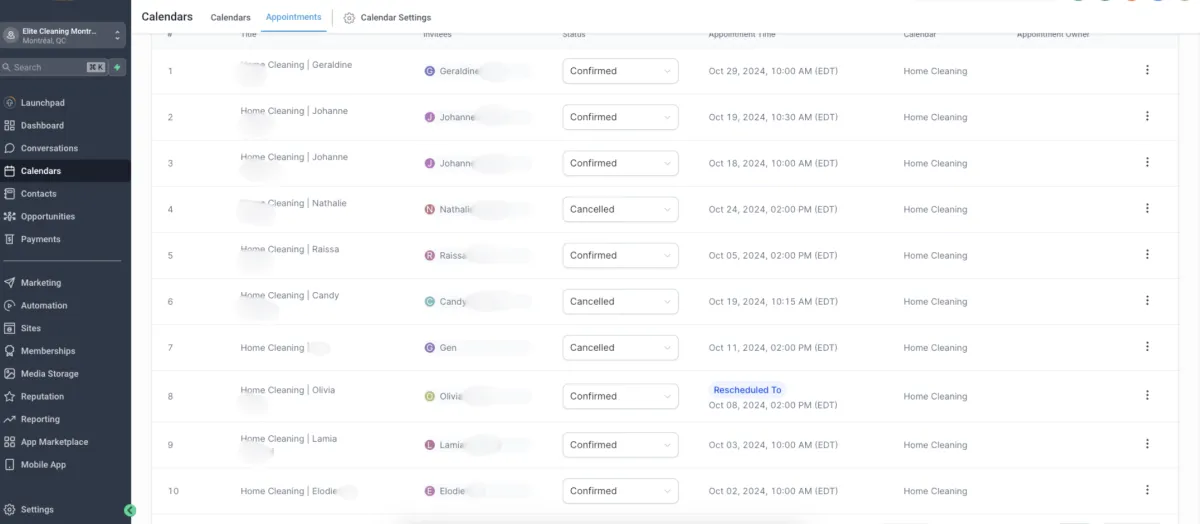This screenshot has width=1200, height=524.
Task: Open the Calendar Settings tab
Action: point(387,18)
